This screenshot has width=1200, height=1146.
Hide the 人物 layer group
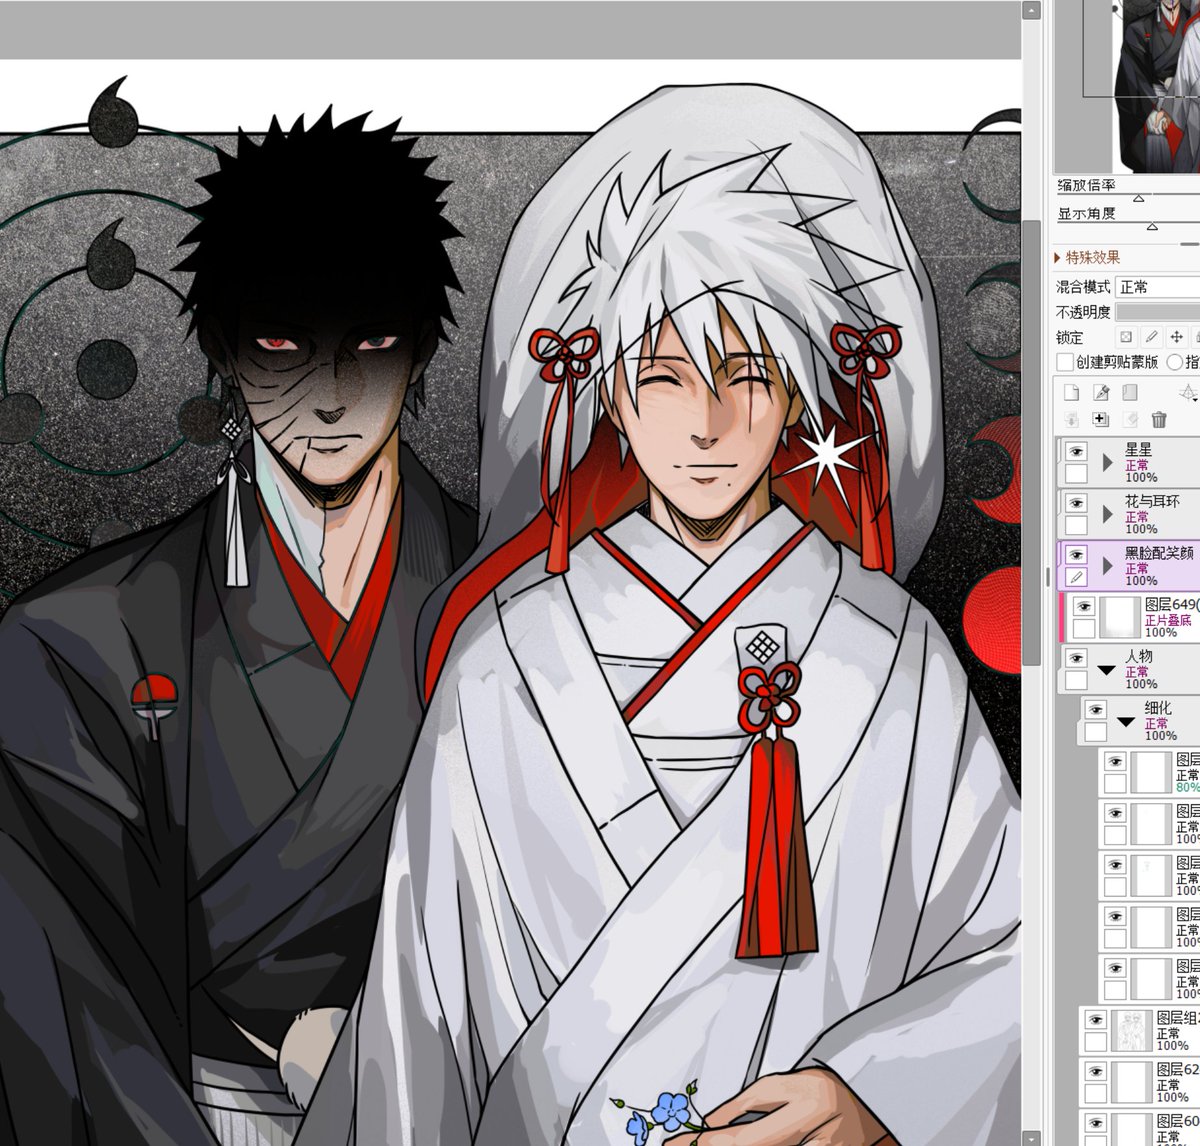tap(1076, 658)
